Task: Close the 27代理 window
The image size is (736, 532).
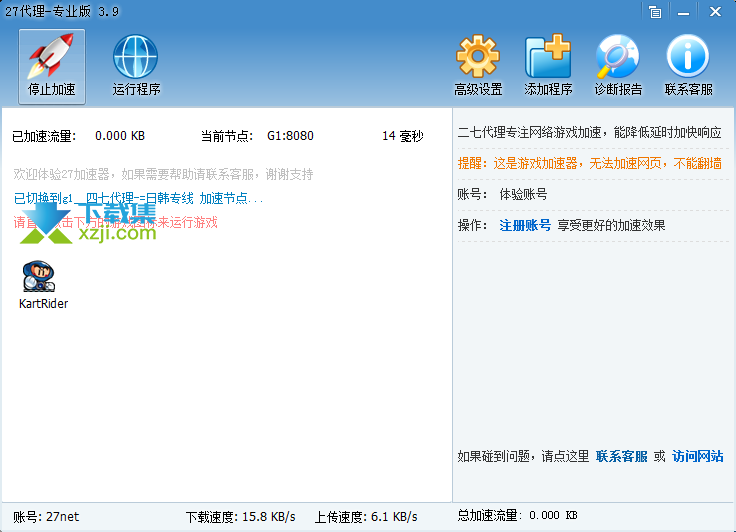Action: point(715,12)
